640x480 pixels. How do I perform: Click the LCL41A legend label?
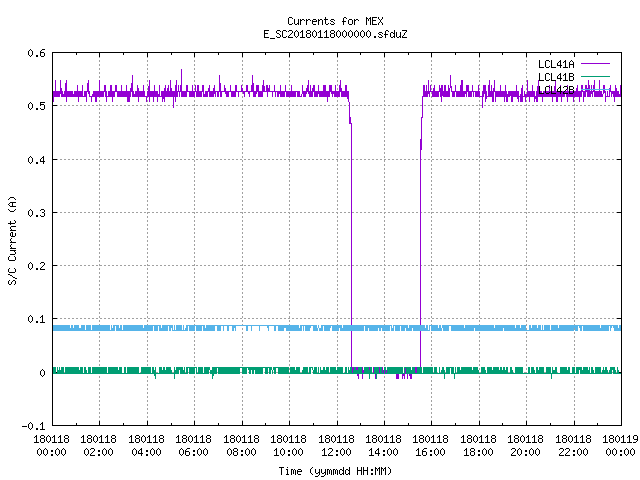click(556, 64)
